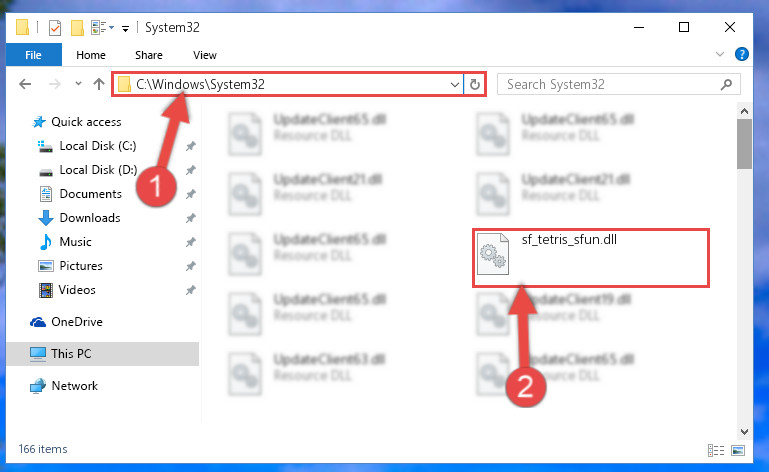Toggle pin next to Music
This screenshot has width=769, height=472.
point(191,242)
